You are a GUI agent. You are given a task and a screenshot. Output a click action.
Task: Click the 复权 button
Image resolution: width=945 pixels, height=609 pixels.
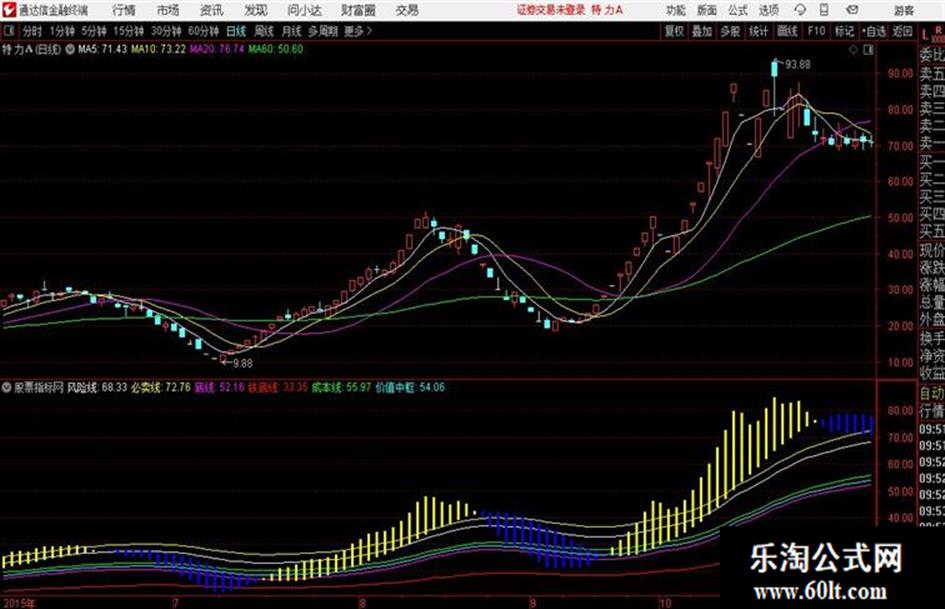[674, 31]
